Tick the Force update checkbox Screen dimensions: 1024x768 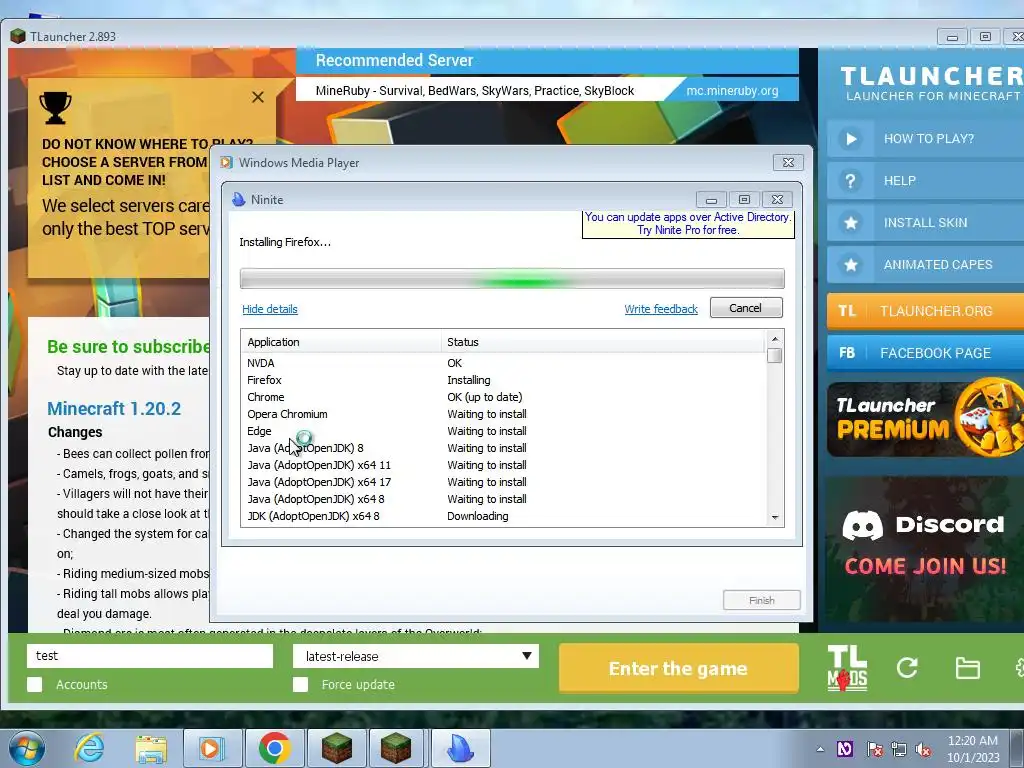[x=300, y=684]
